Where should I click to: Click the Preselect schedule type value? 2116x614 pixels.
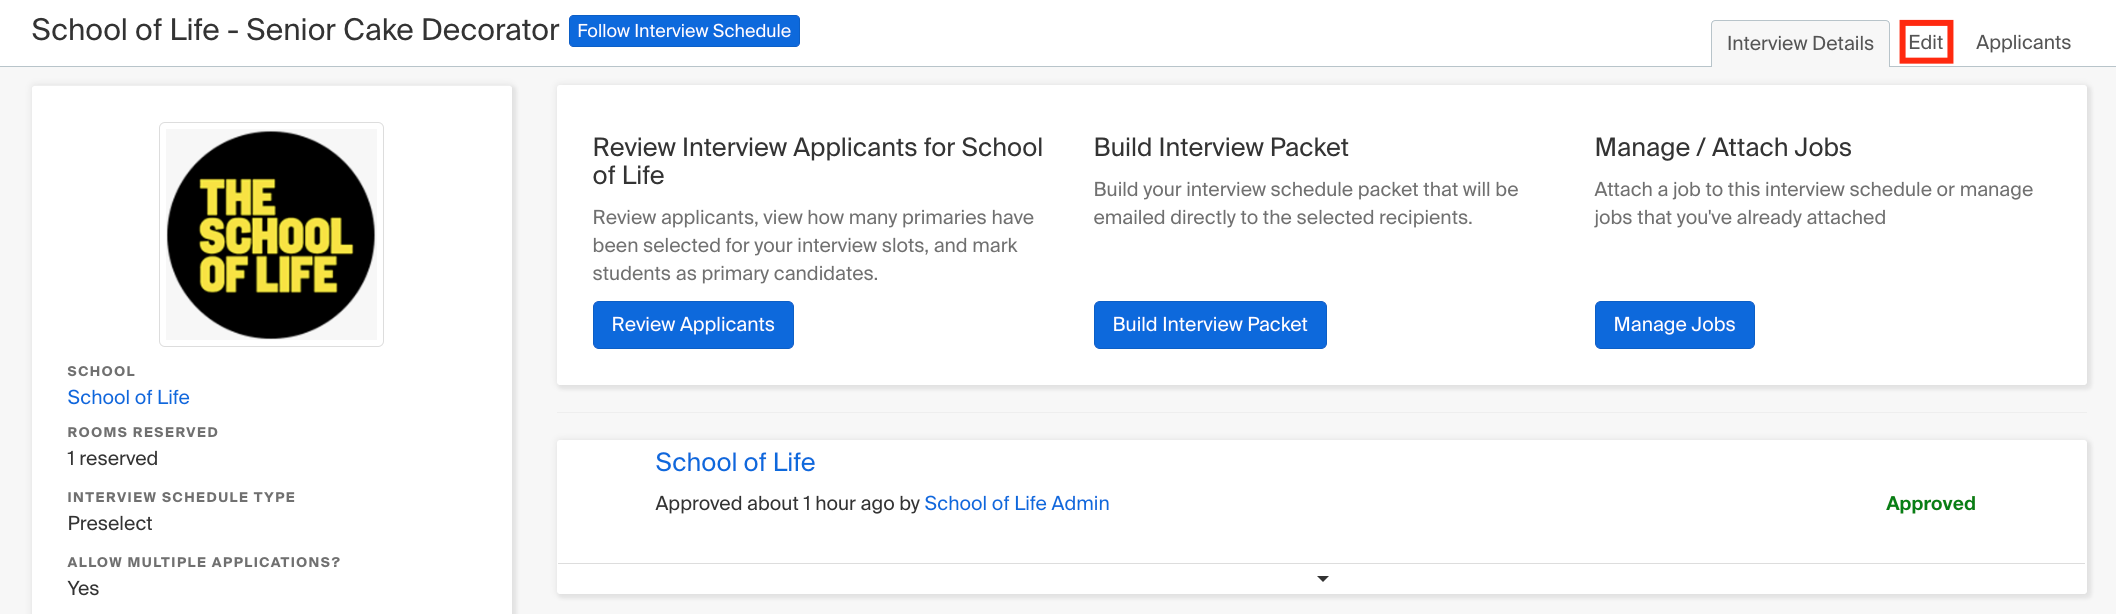click(x=110, y=523)
